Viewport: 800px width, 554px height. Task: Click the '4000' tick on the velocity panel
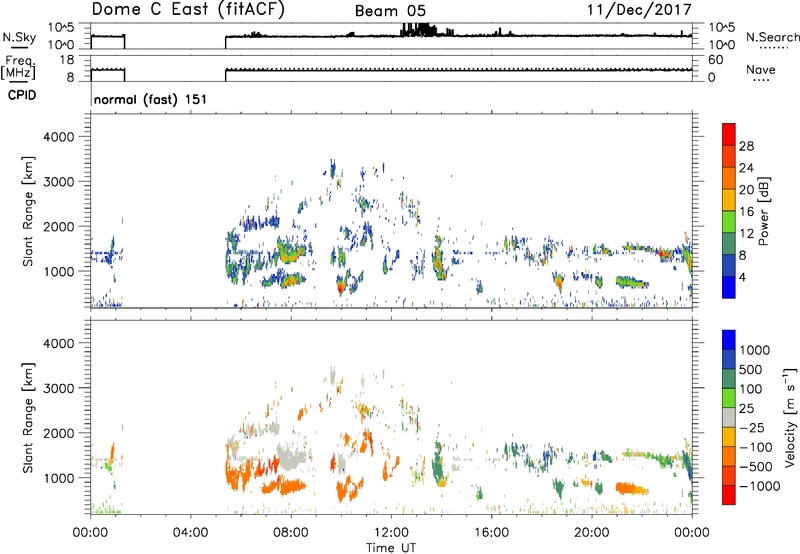[x=59, y=343]
